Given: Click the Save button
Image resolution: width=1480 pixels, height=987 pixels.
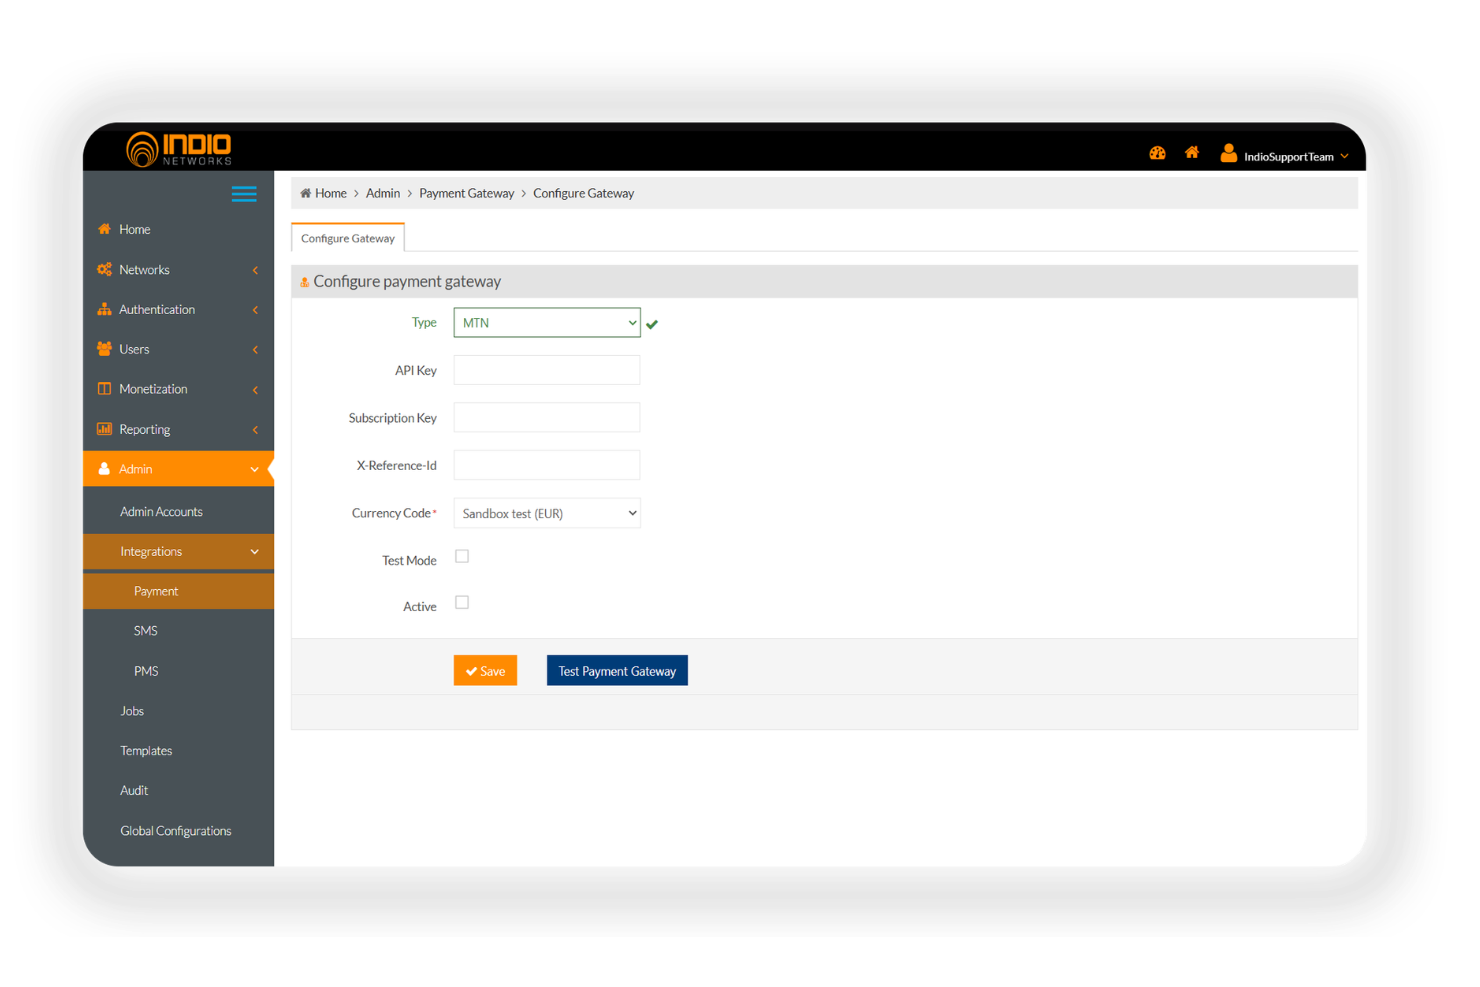Looking at the screenshot, I should 485,670.
